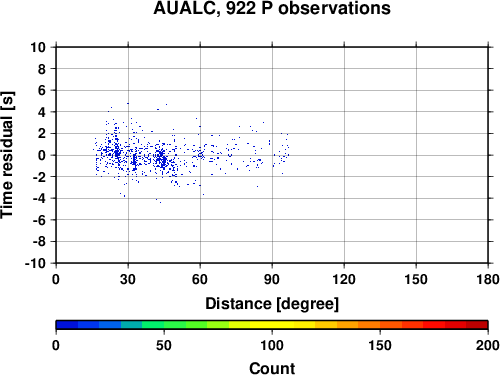Image resolution: width=500 pixels, height=375 pixels.
Task: Click y-axis tick label '-6'
Action: (39, 220)
